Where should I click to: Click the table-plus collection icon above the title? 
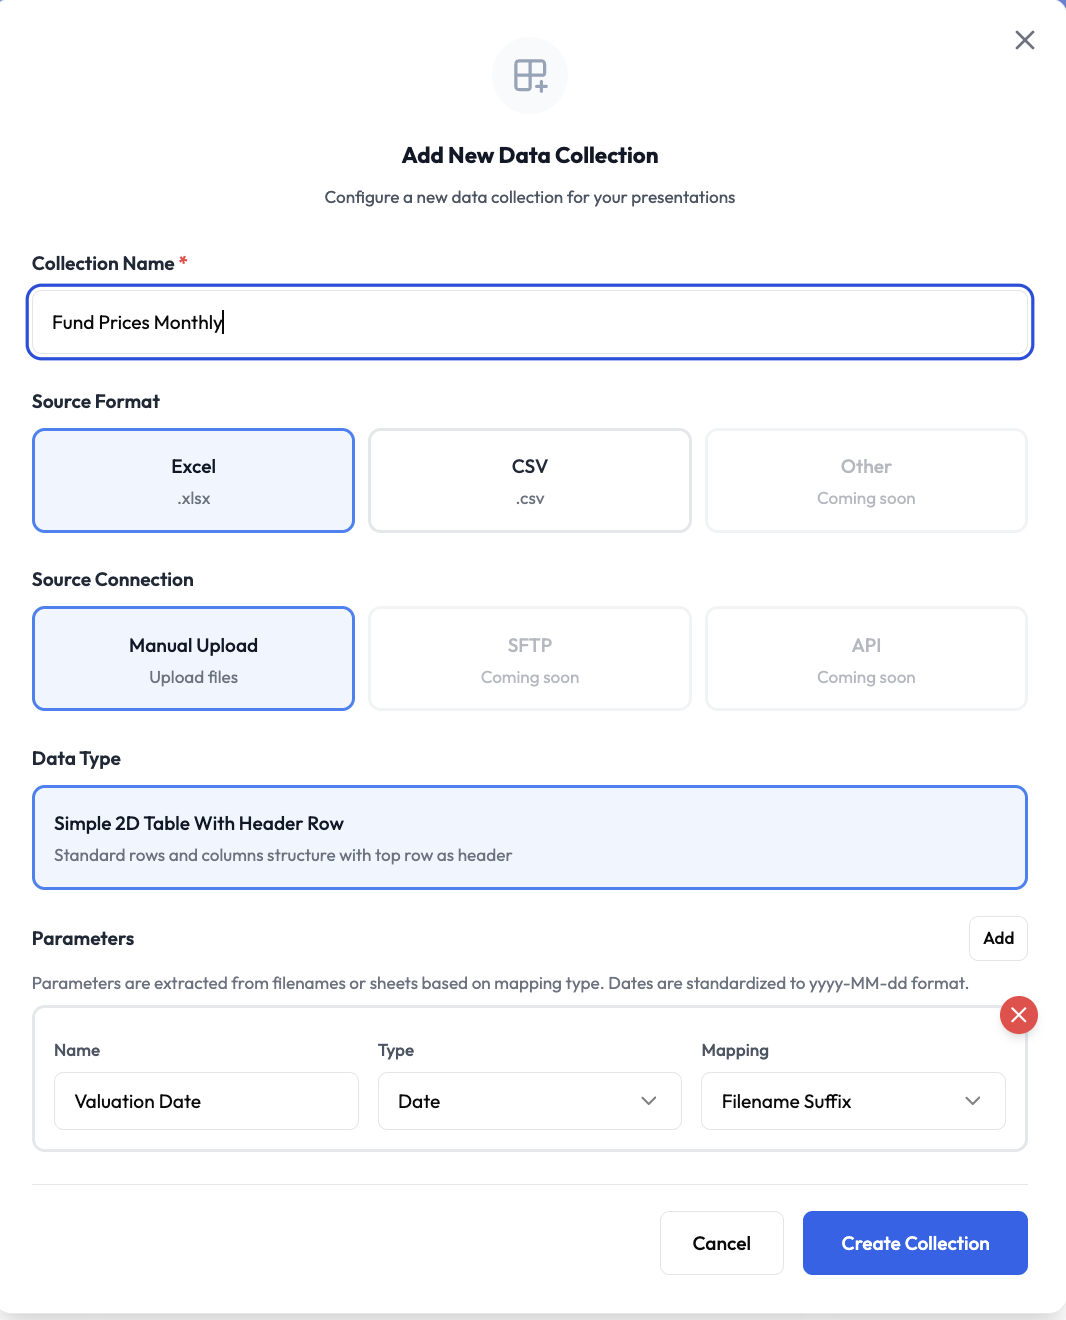pyautogui.click(x=529, y=75)
